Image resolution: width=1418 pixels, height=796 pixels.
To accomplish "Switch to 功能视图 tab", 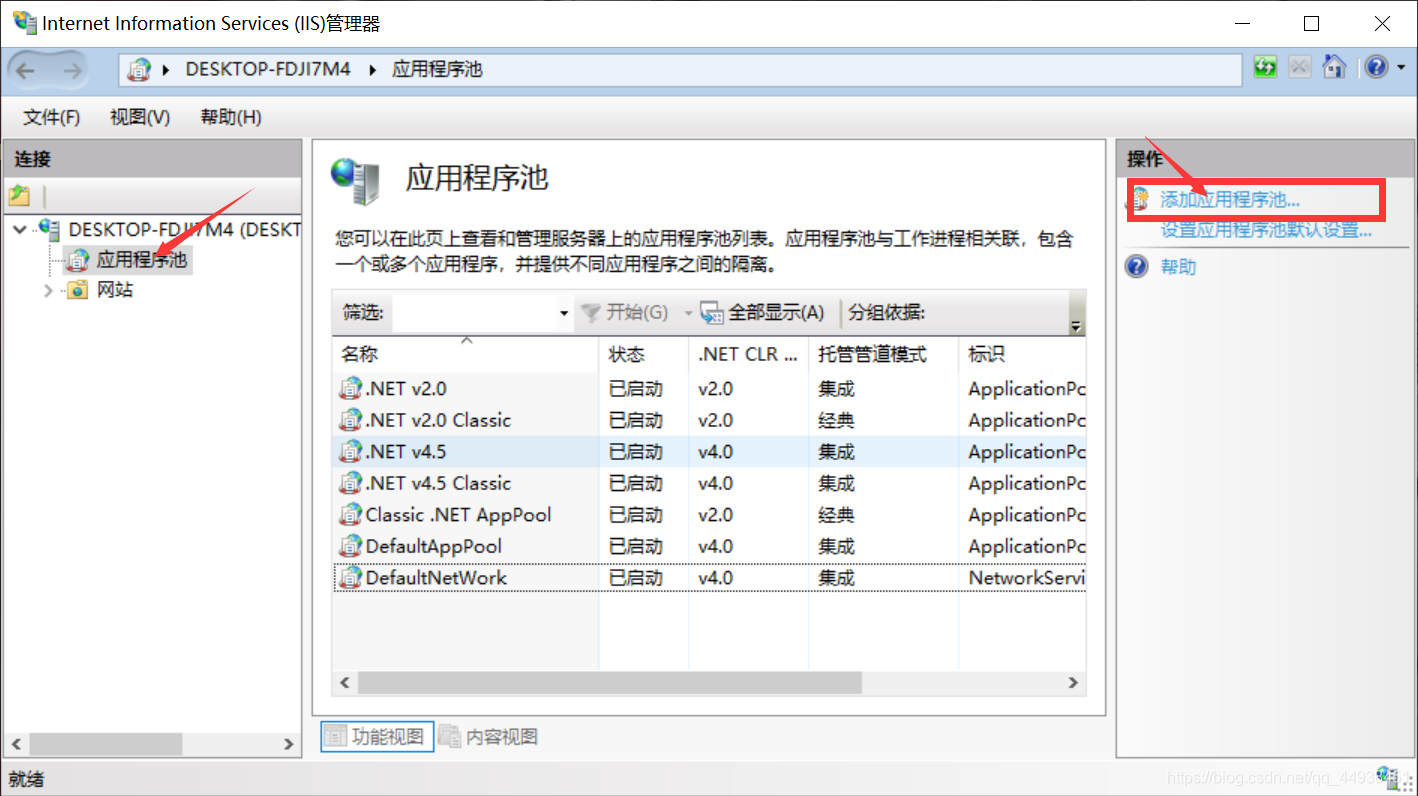I will pos(377,737).
